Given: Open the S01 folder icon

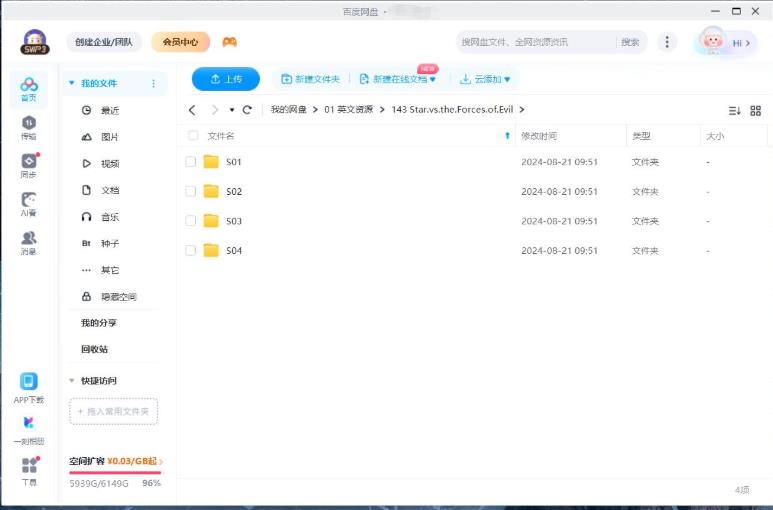Looking at the screenshot, I should tap(211, 162).
